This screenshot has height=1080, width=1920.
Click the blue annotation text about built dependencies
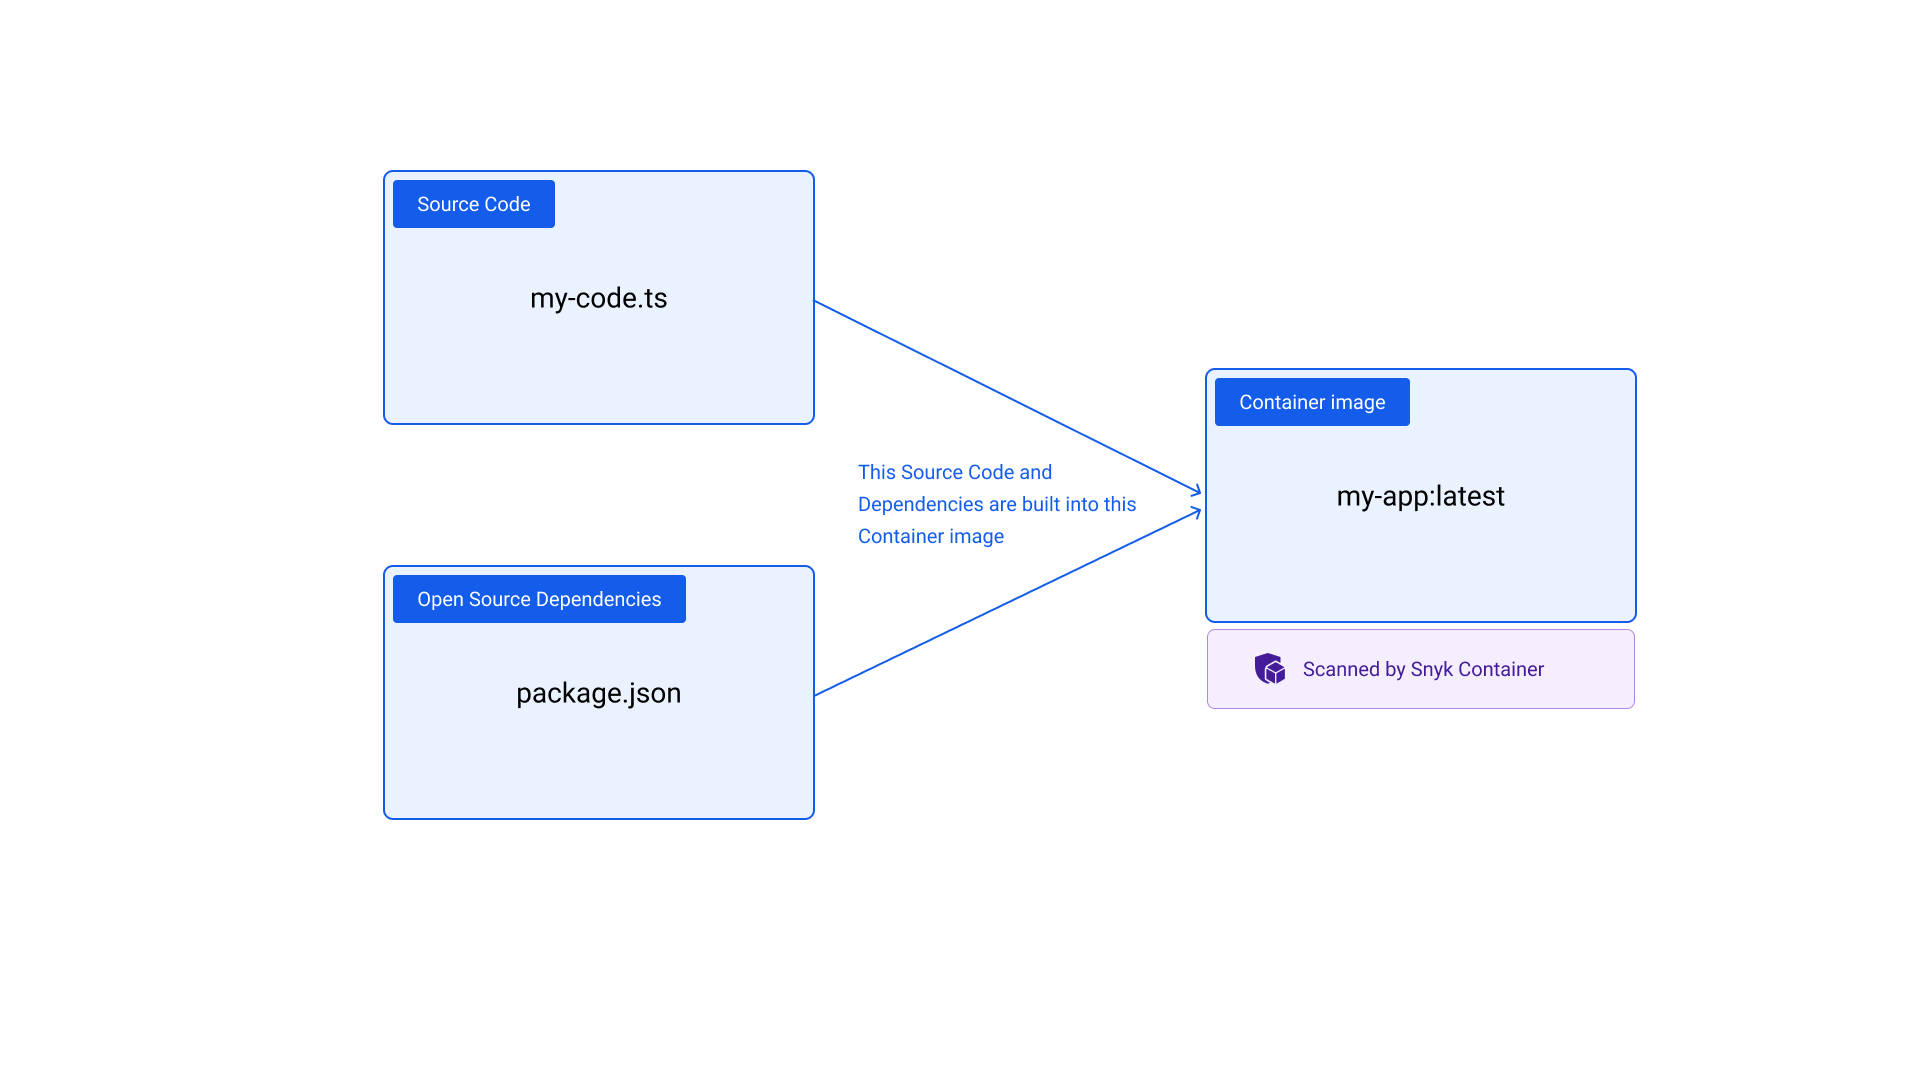click(x=997, y=504)
